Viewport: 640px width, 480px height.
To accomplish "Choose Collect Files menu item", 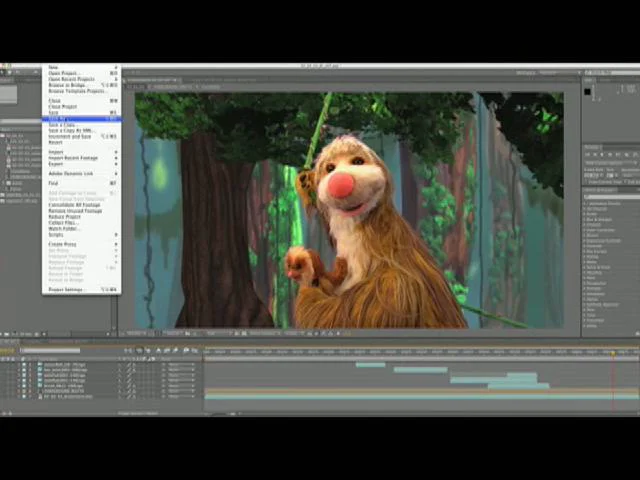I will 82,223.
